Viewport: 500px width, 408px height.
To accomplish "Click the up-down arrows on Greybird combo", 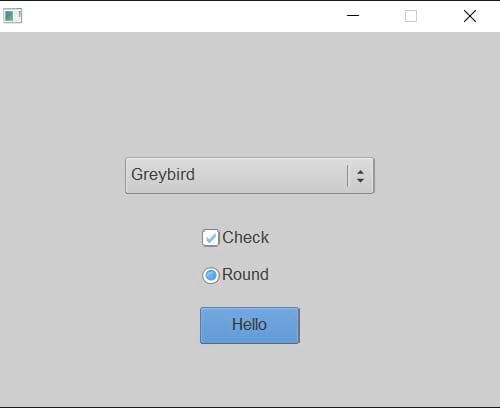I will (x=360, y=176).
